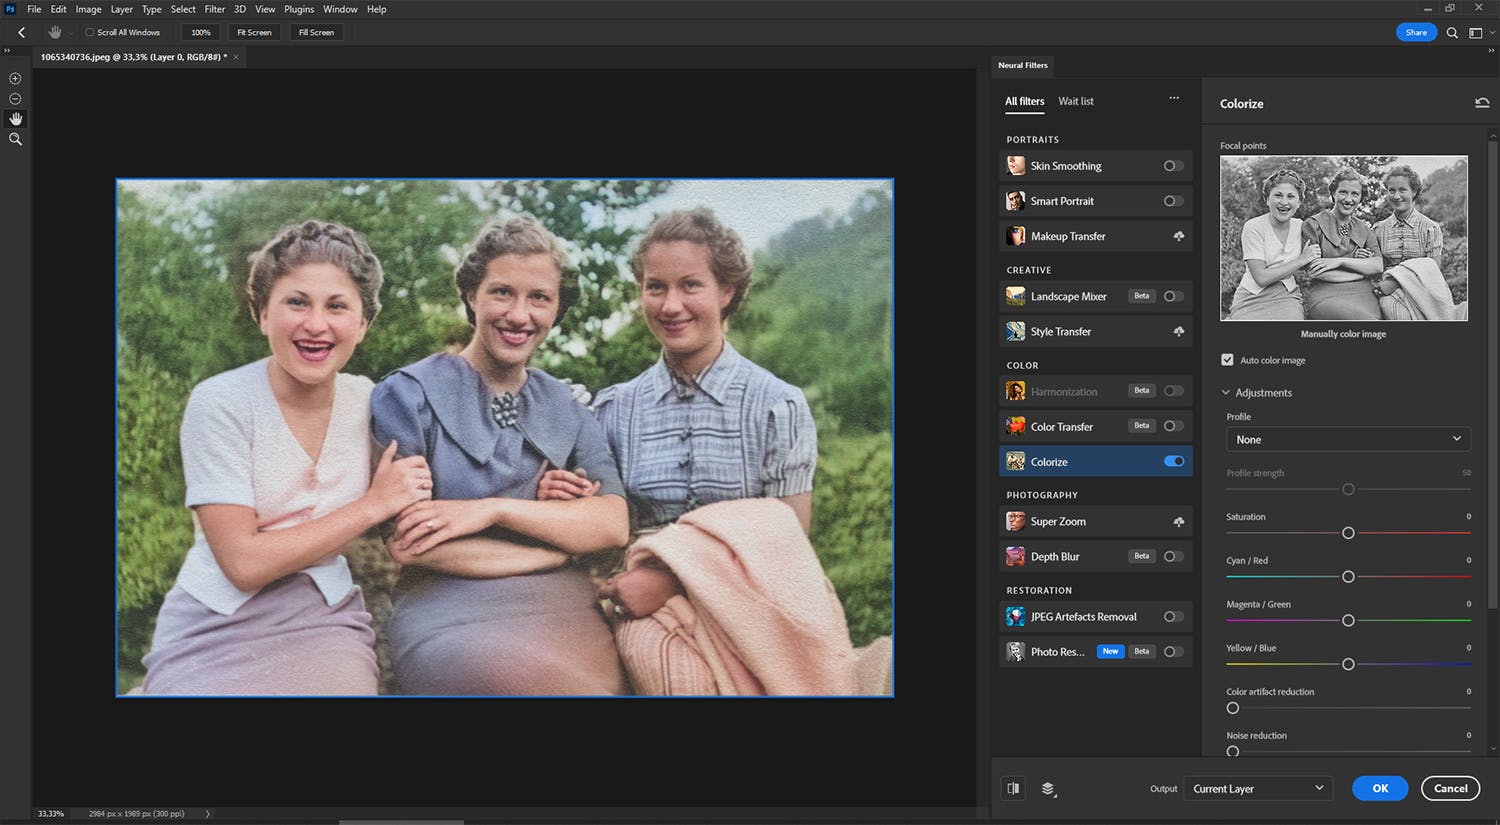
Task: Click the reset Colorize parameters icon
Action: click(1481, 103)
